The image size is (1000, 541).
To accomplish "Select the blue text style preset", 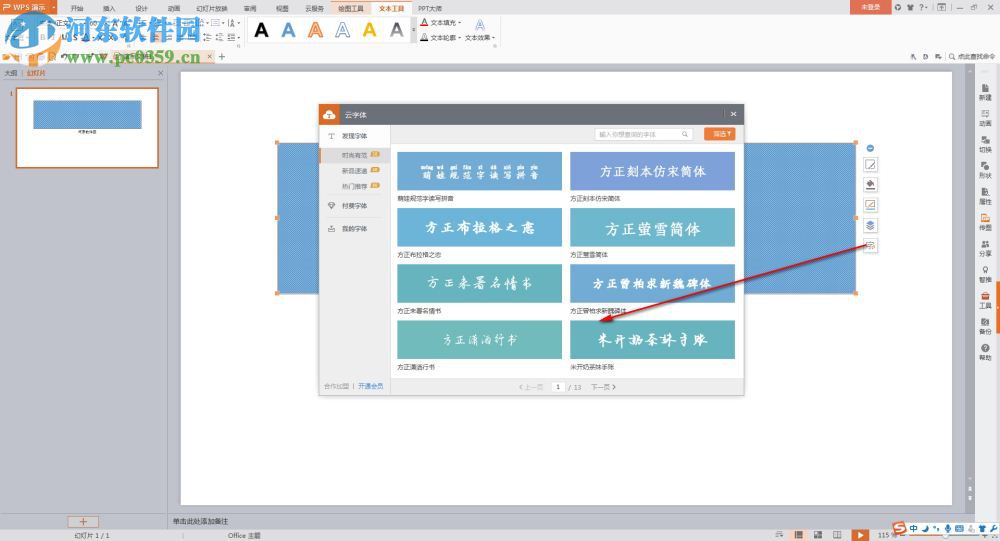I will click(289, 30).
